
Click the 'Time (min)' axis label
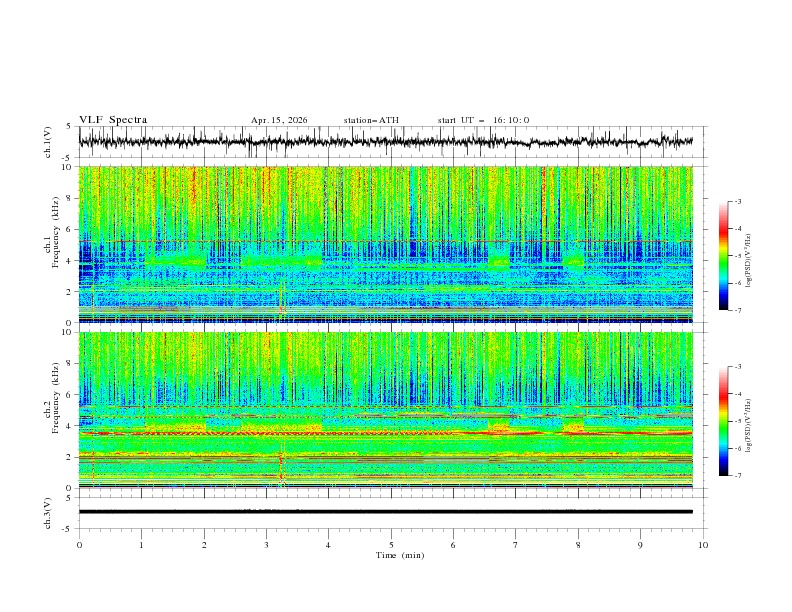(x=400, y=555)
